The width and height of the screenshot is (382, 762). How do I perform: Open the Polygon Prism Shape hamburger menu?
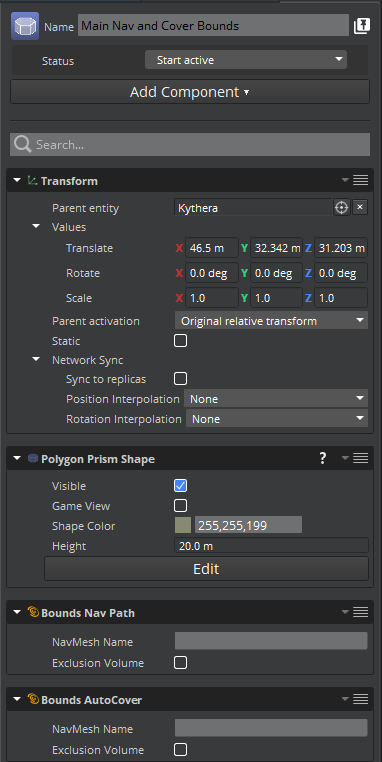[x=360, y=458]
